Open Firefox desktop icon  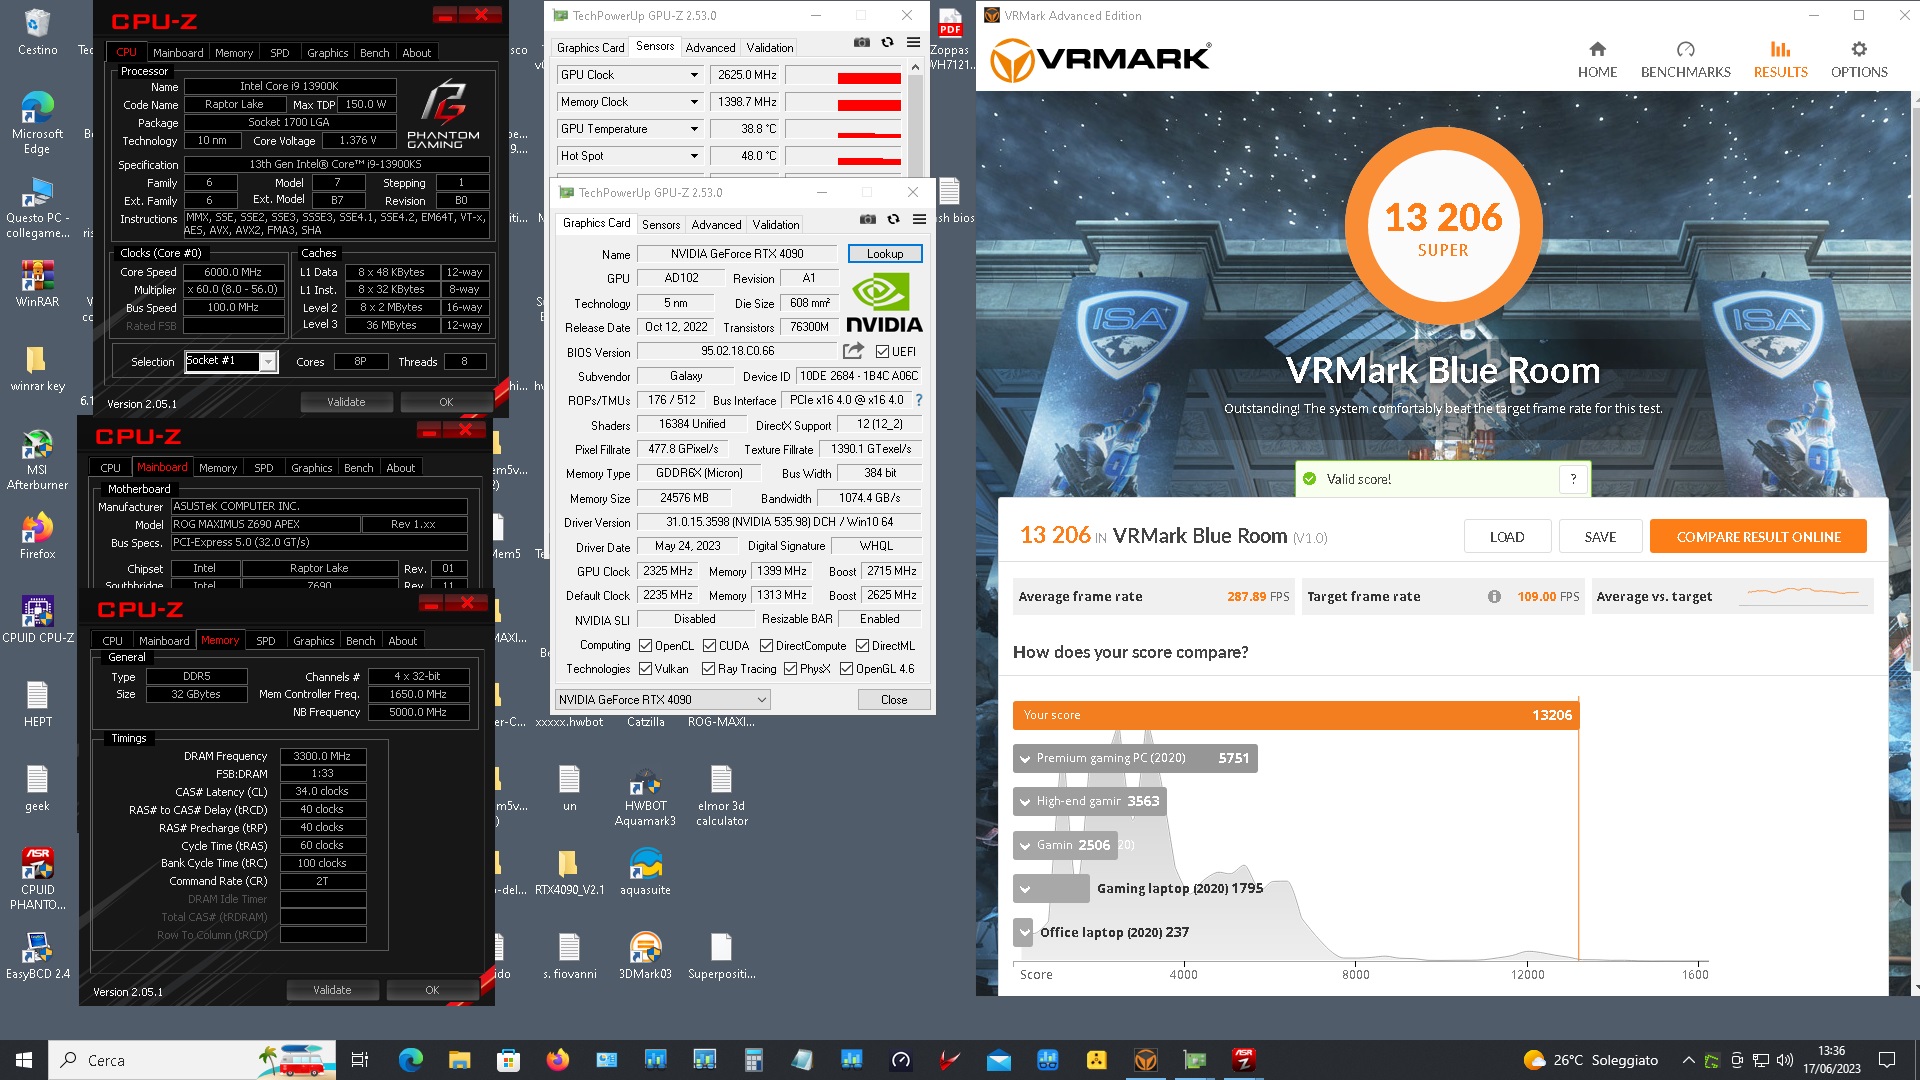tap(37, 536)
